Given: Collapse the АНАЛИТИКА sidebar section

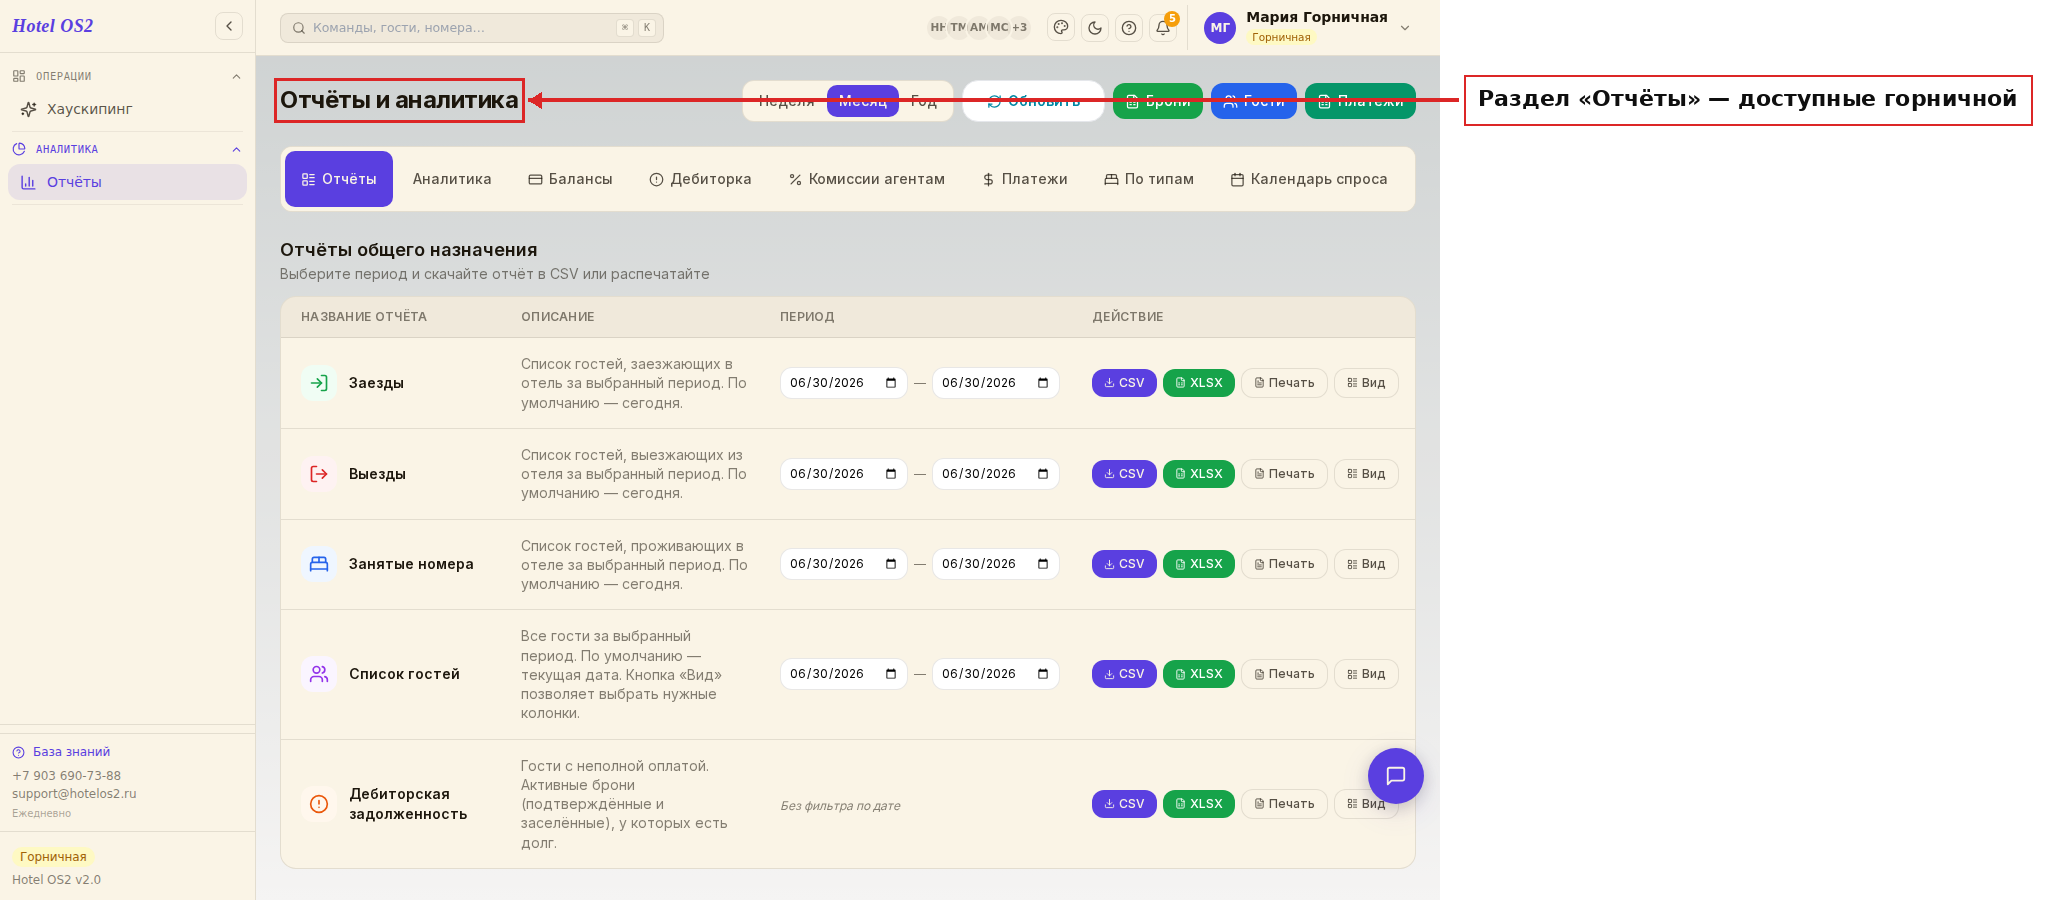Looking at the screenshot, I should click(x=236, y=150).
